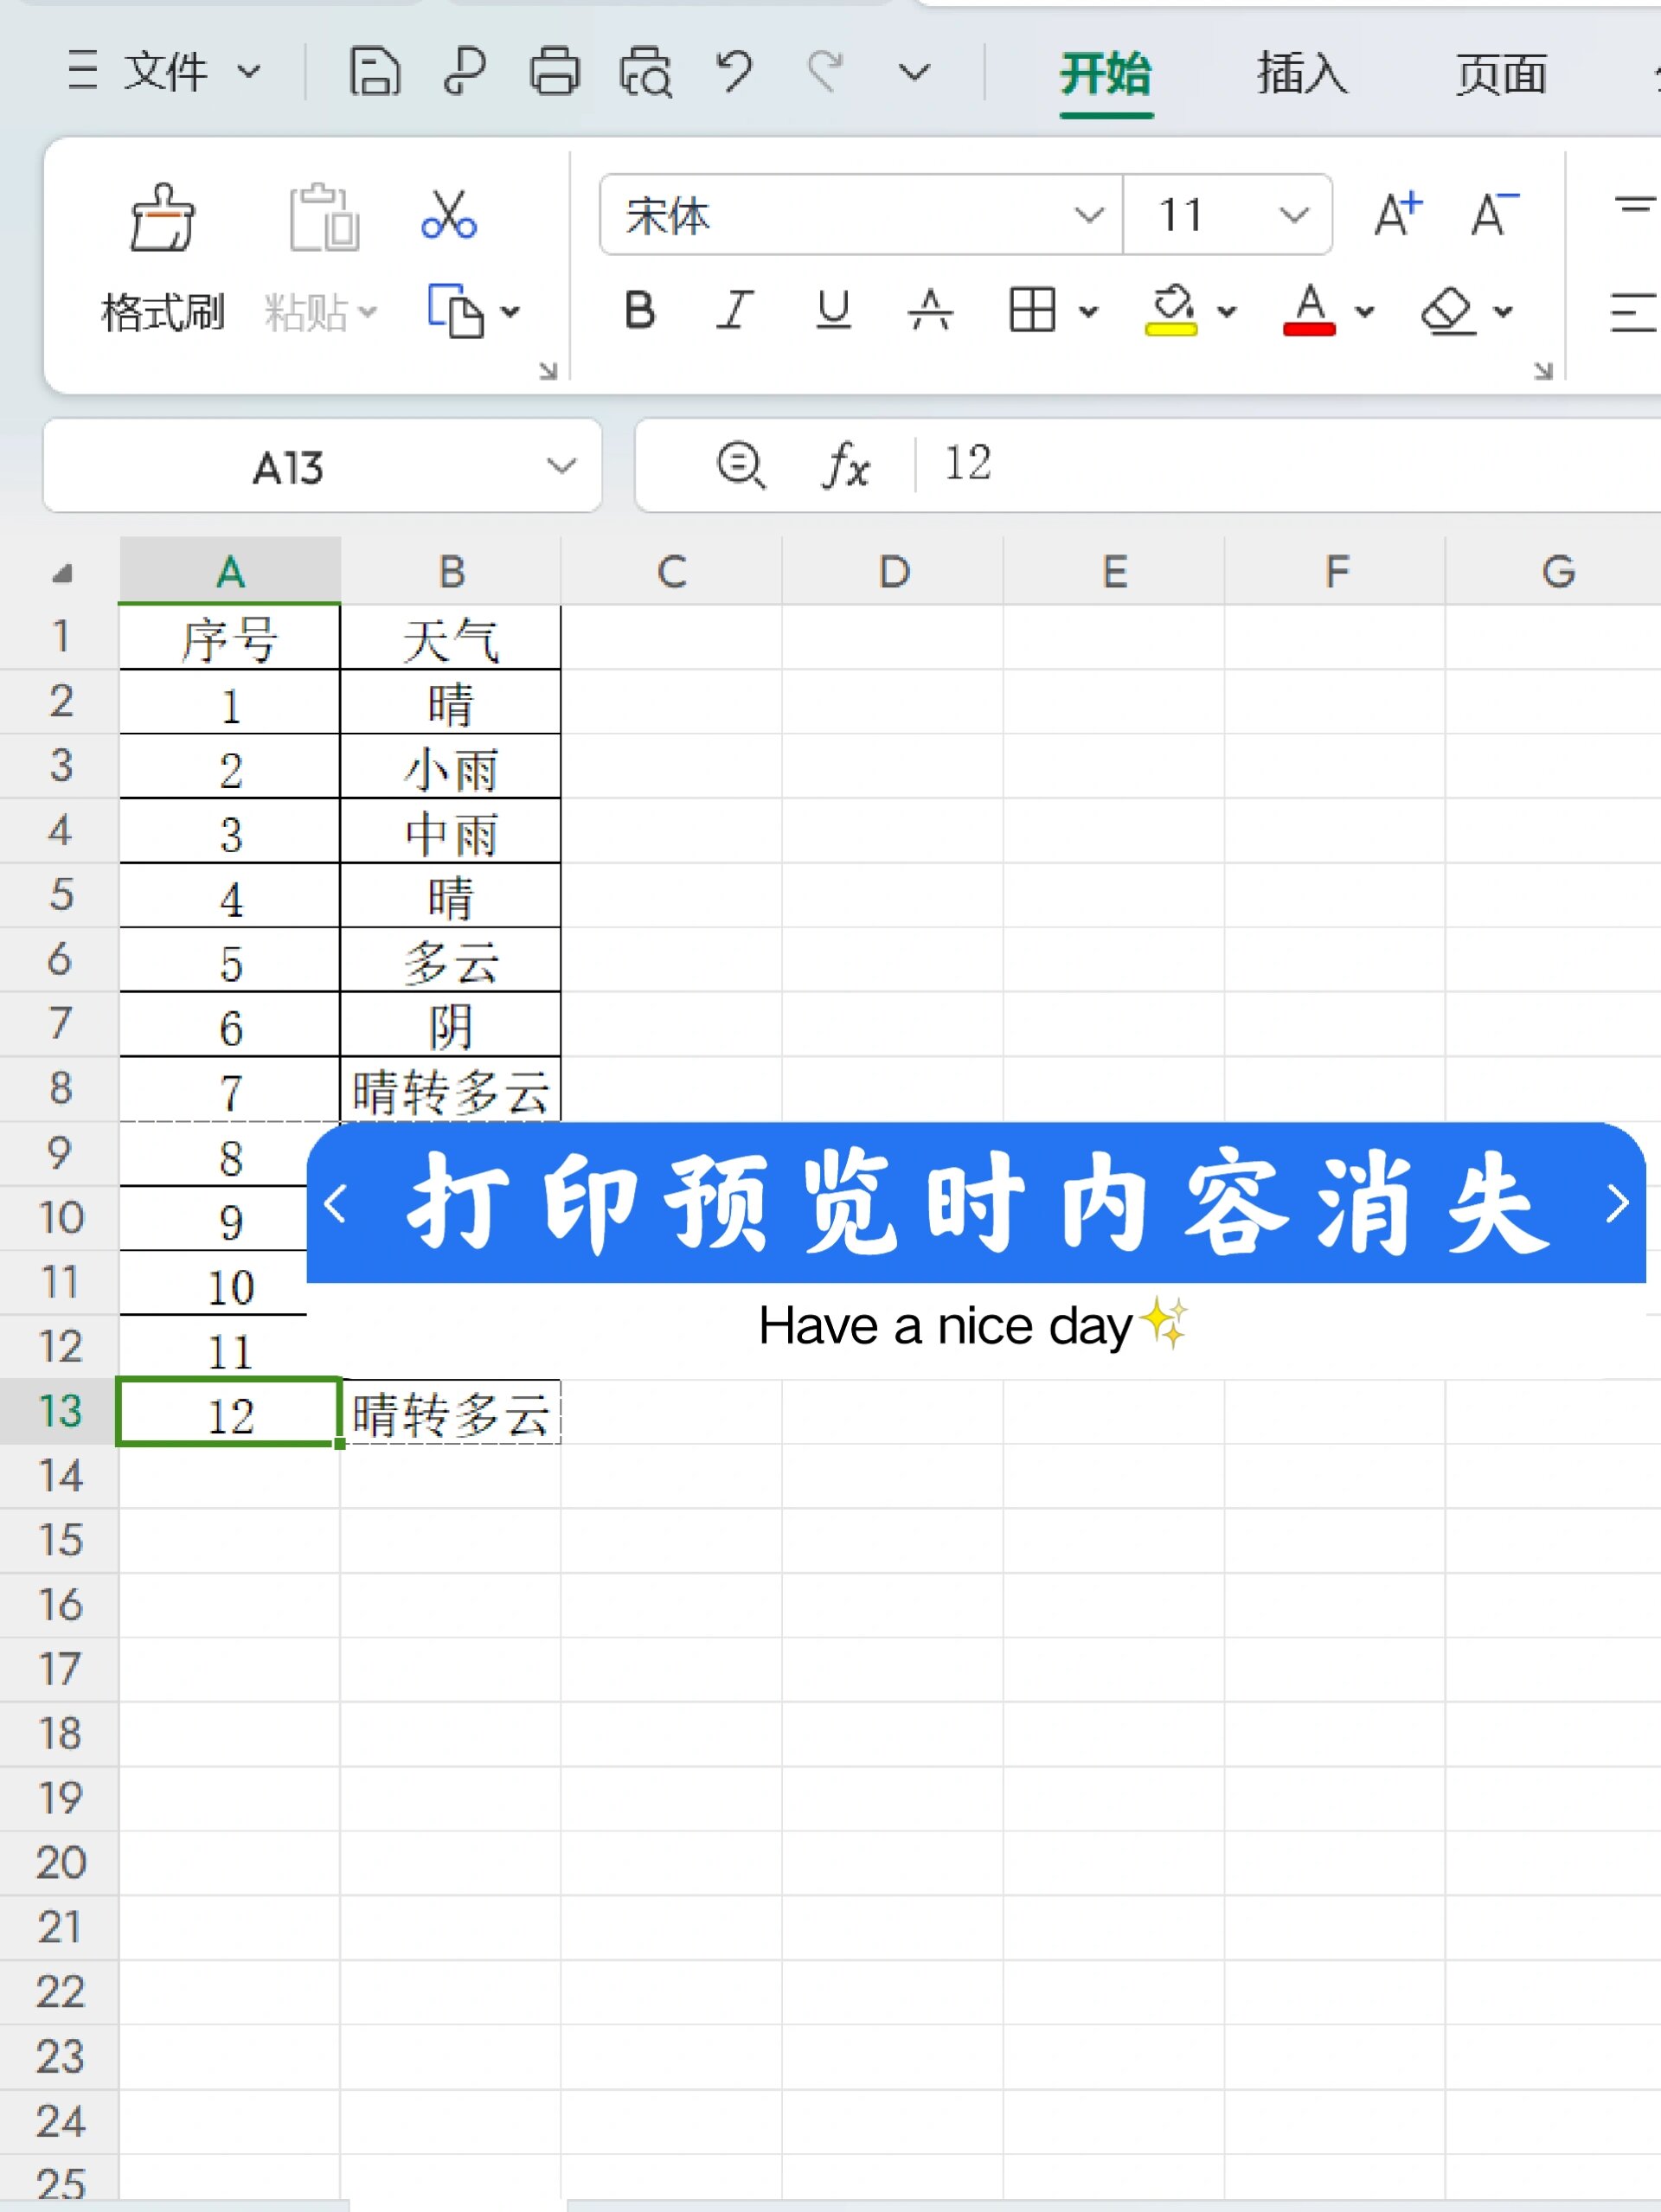Viewport: 1661px width, 2212px height.
Task: Increase font size with A+ icon
Action: click(1398, 213)
